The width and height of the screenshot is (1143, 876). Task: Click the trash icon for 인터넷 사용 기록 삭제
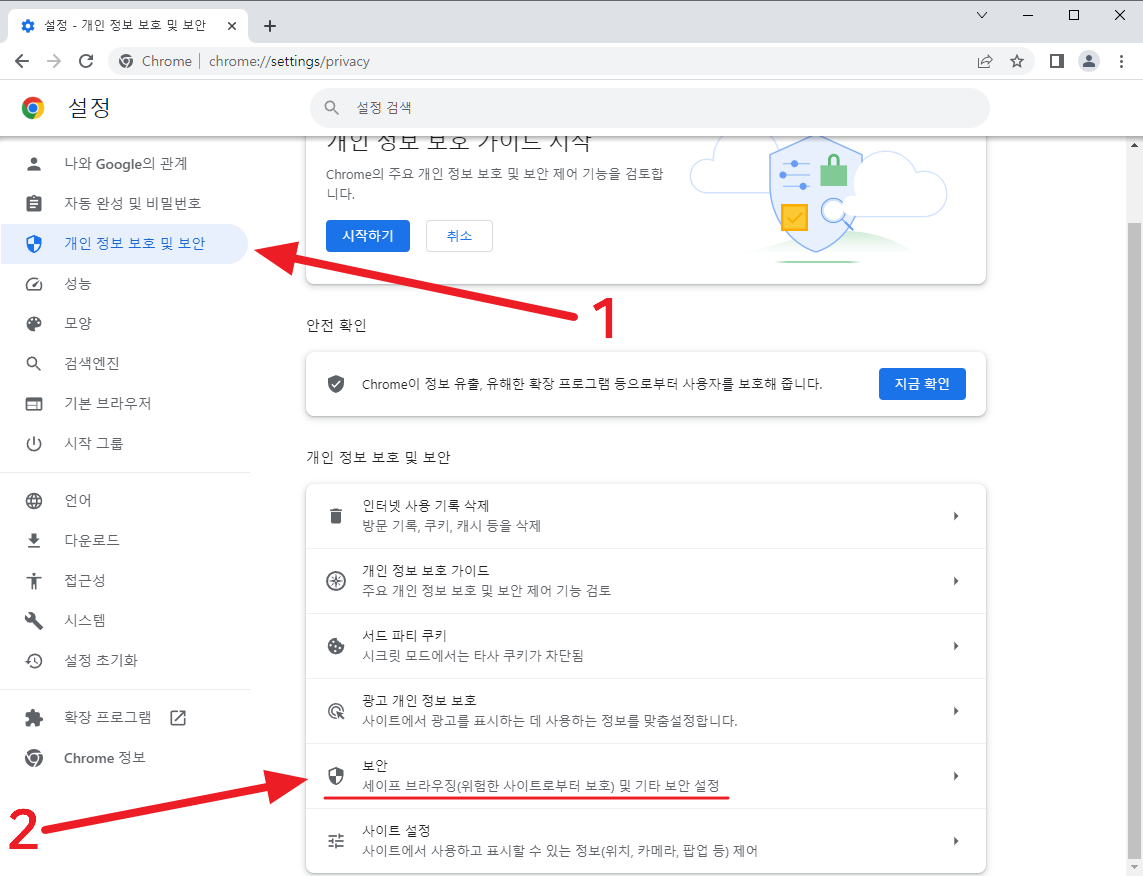[336, 516]
